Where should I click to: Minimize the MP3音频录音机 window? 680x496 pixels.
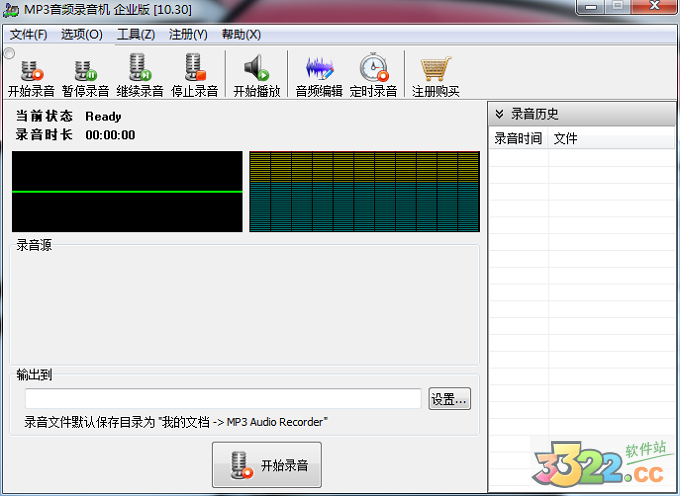[591, 7]
